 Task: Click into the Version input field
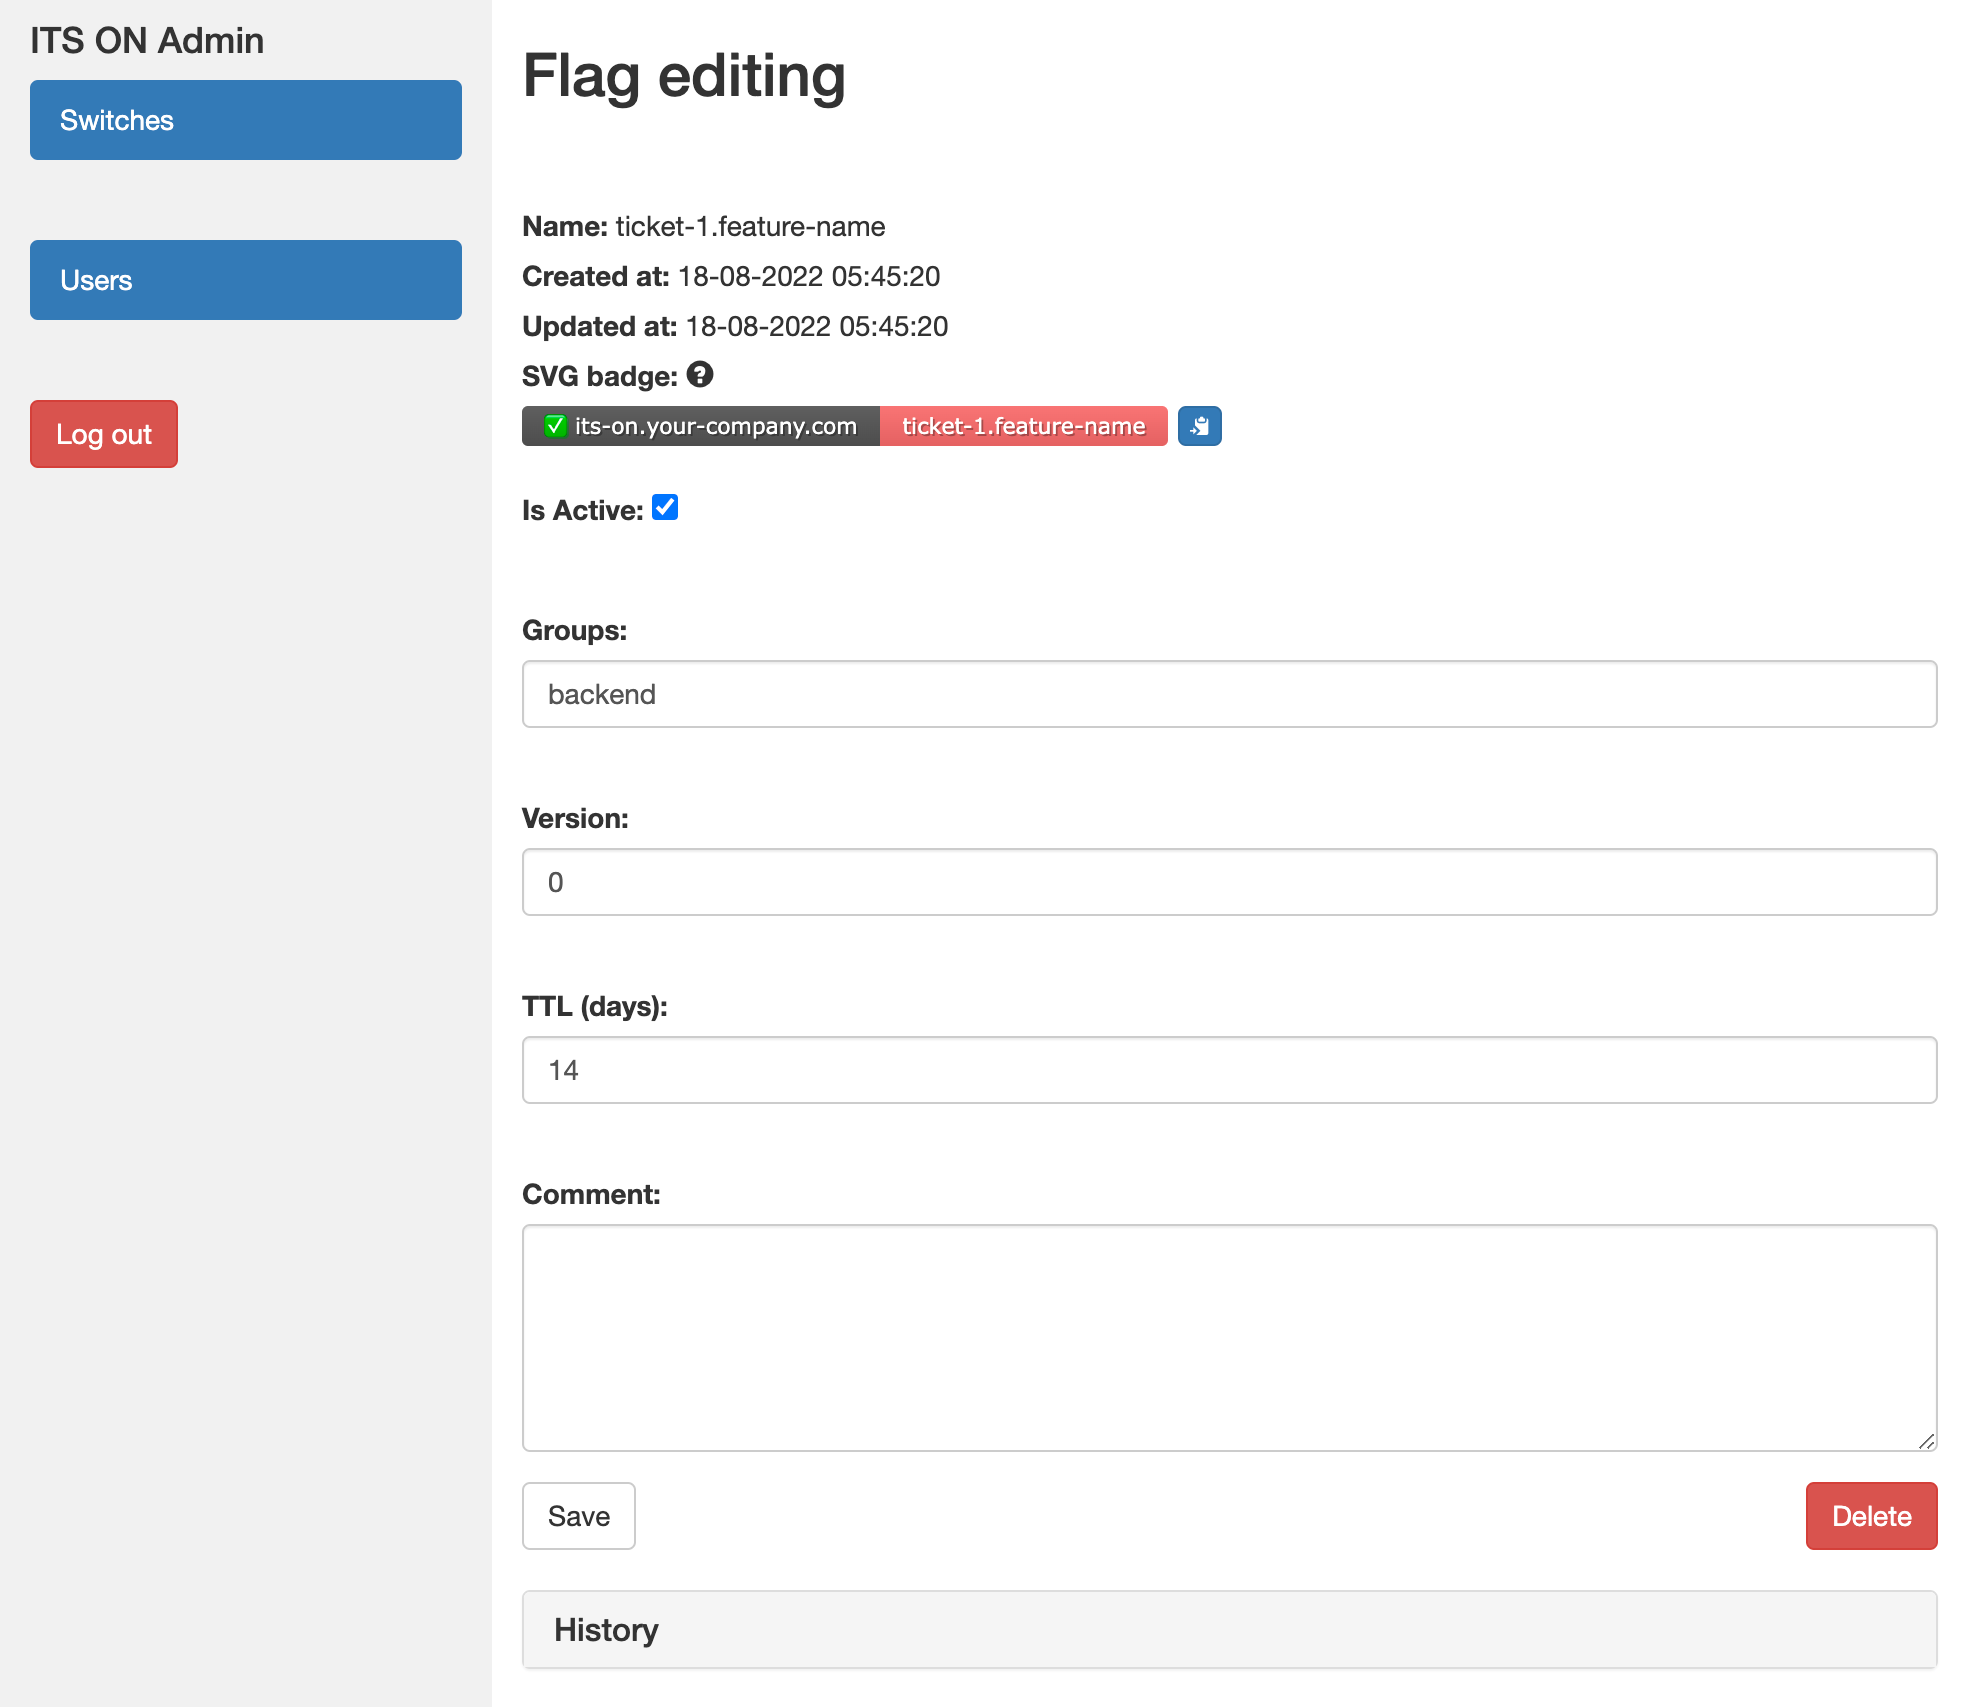1229,882
